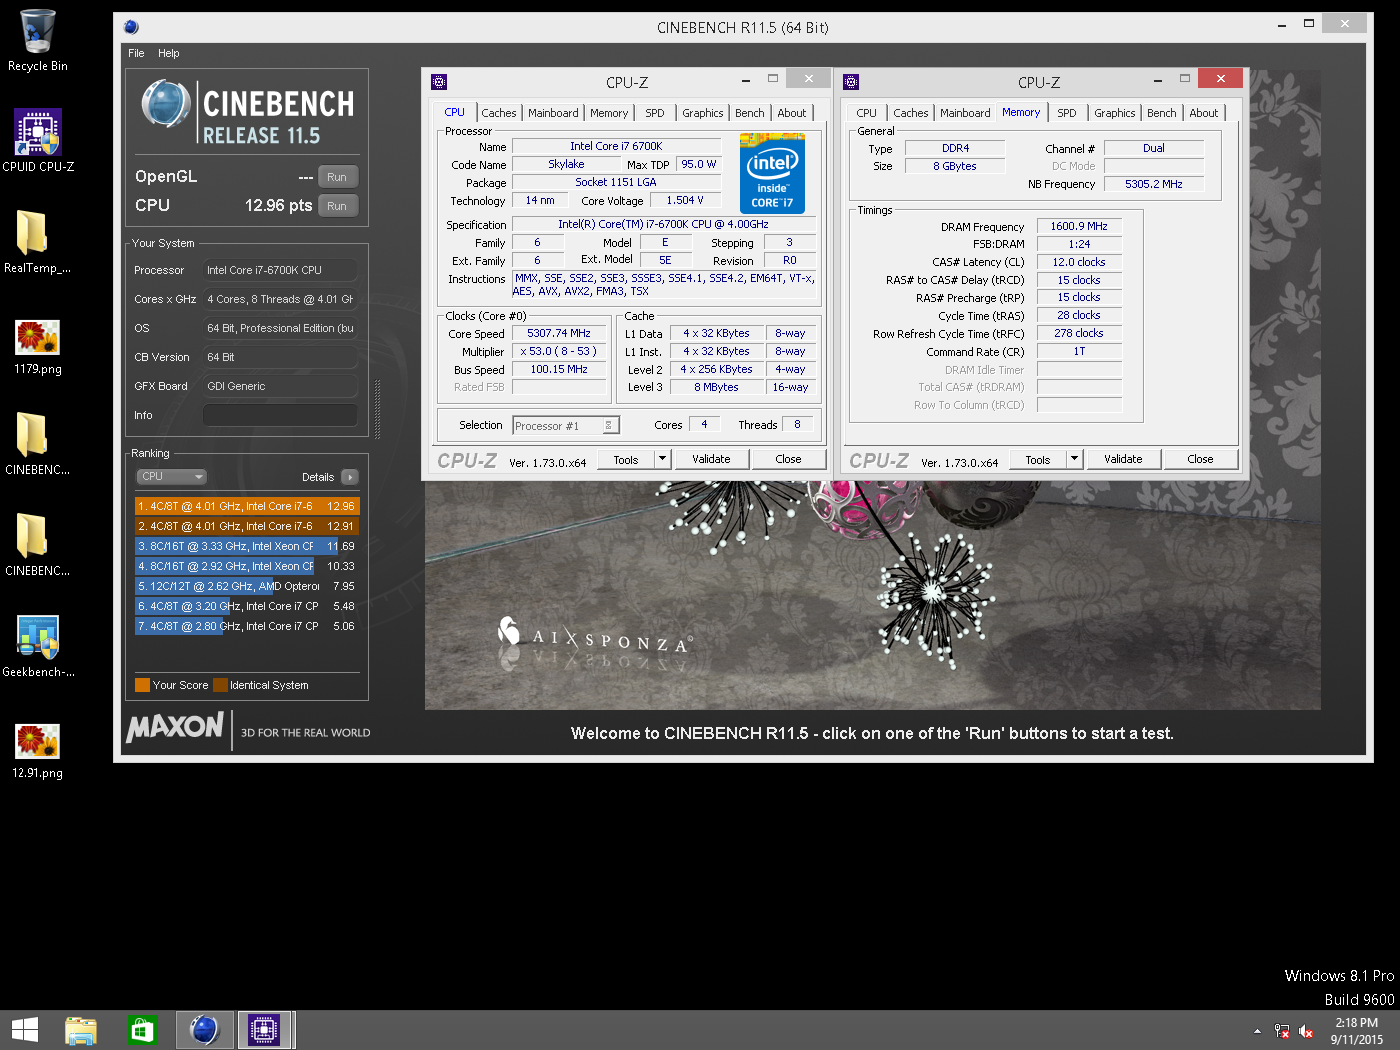
Task: Click the Cinebench title bar app icon
Action: coord(131,27)
